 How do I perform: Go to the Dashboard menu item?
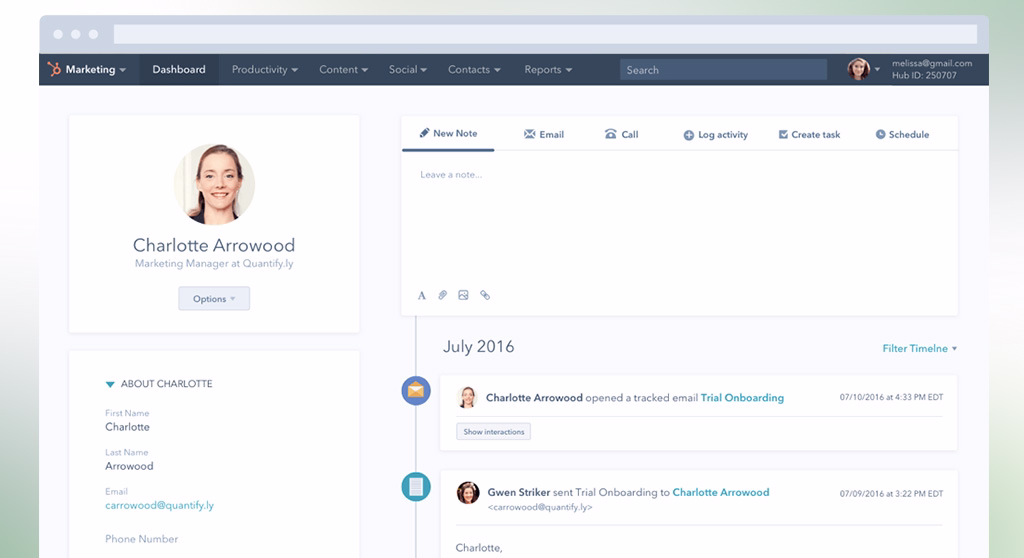point(179,69)
